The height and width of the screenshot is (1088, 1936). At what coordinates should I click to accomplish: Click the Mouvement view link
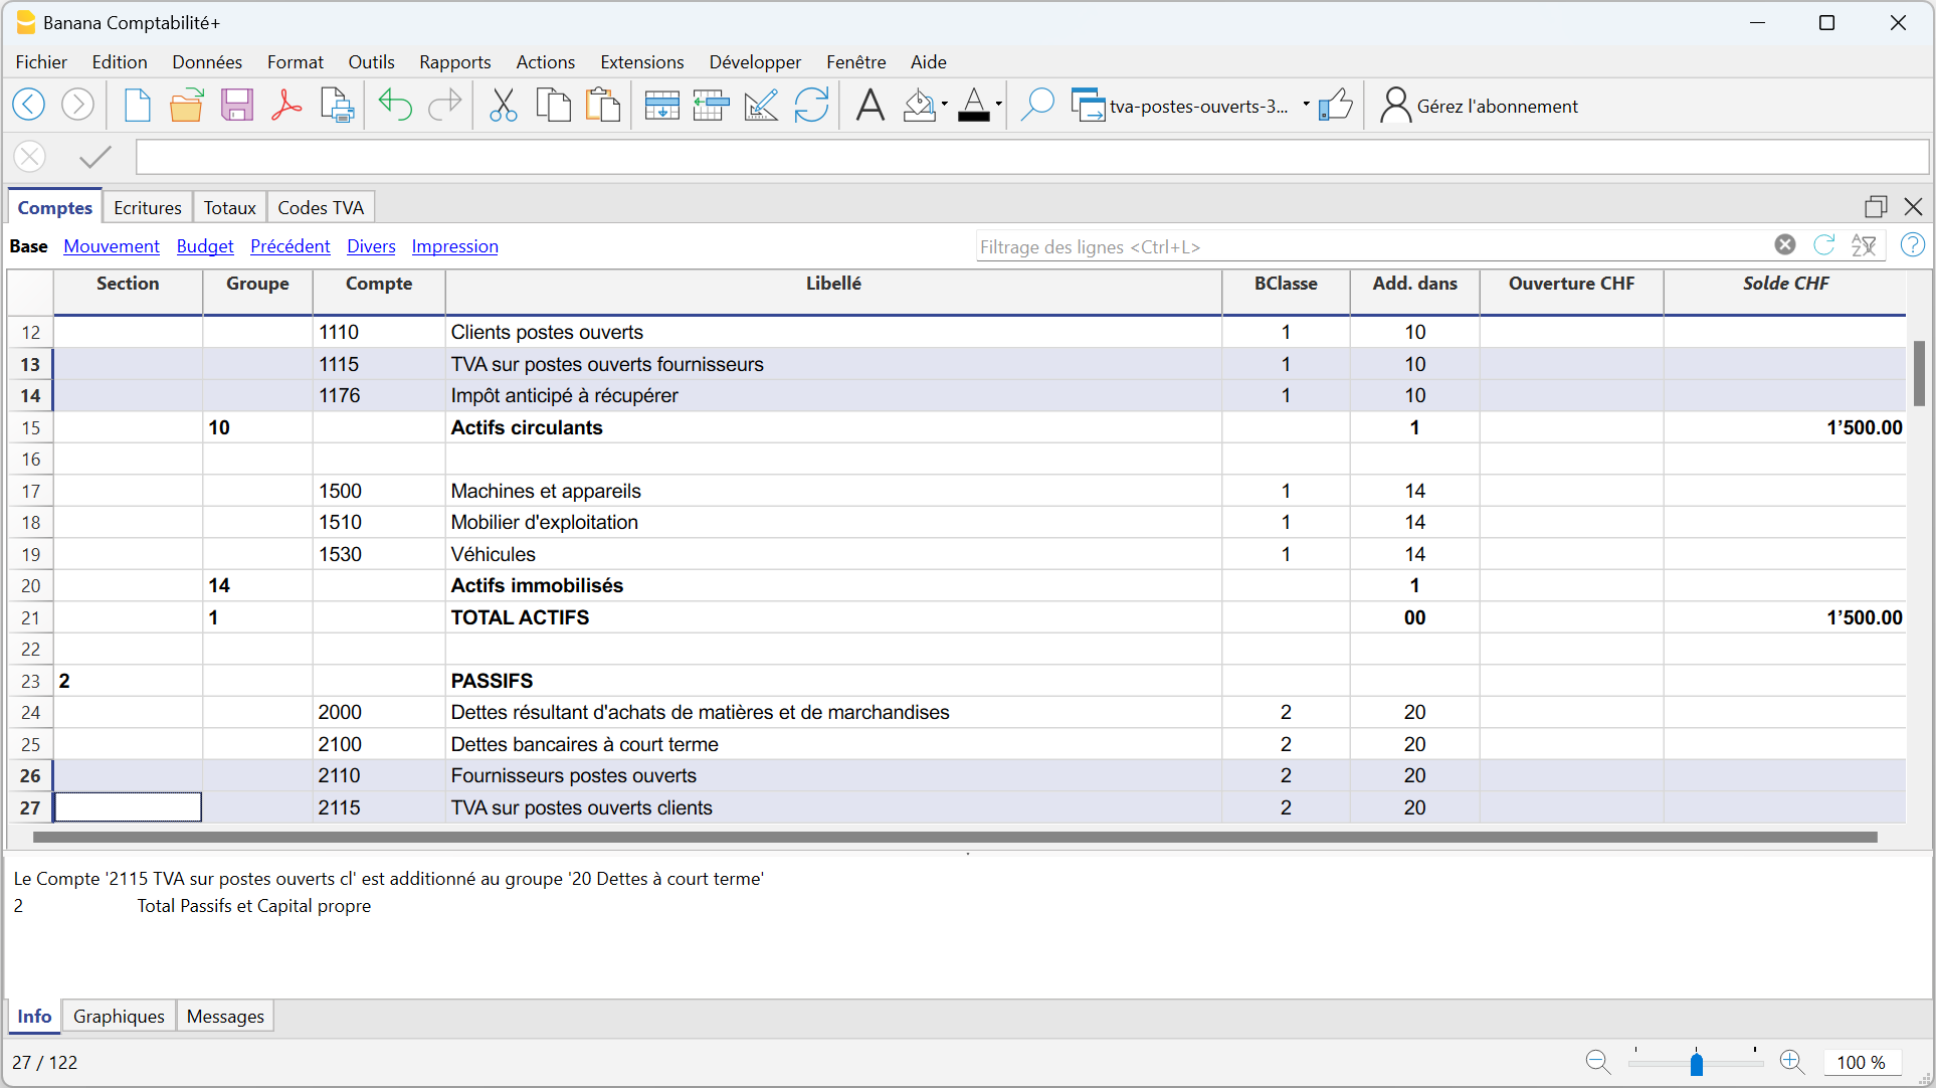point(111,246)
